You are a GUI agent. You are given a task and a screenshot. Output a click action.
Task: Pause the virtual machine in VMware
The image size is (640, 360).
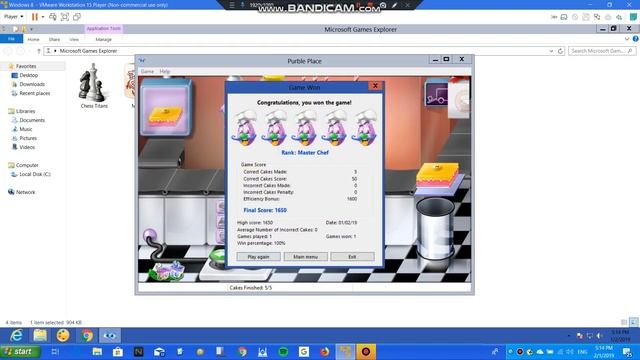(x=35, y=17)
